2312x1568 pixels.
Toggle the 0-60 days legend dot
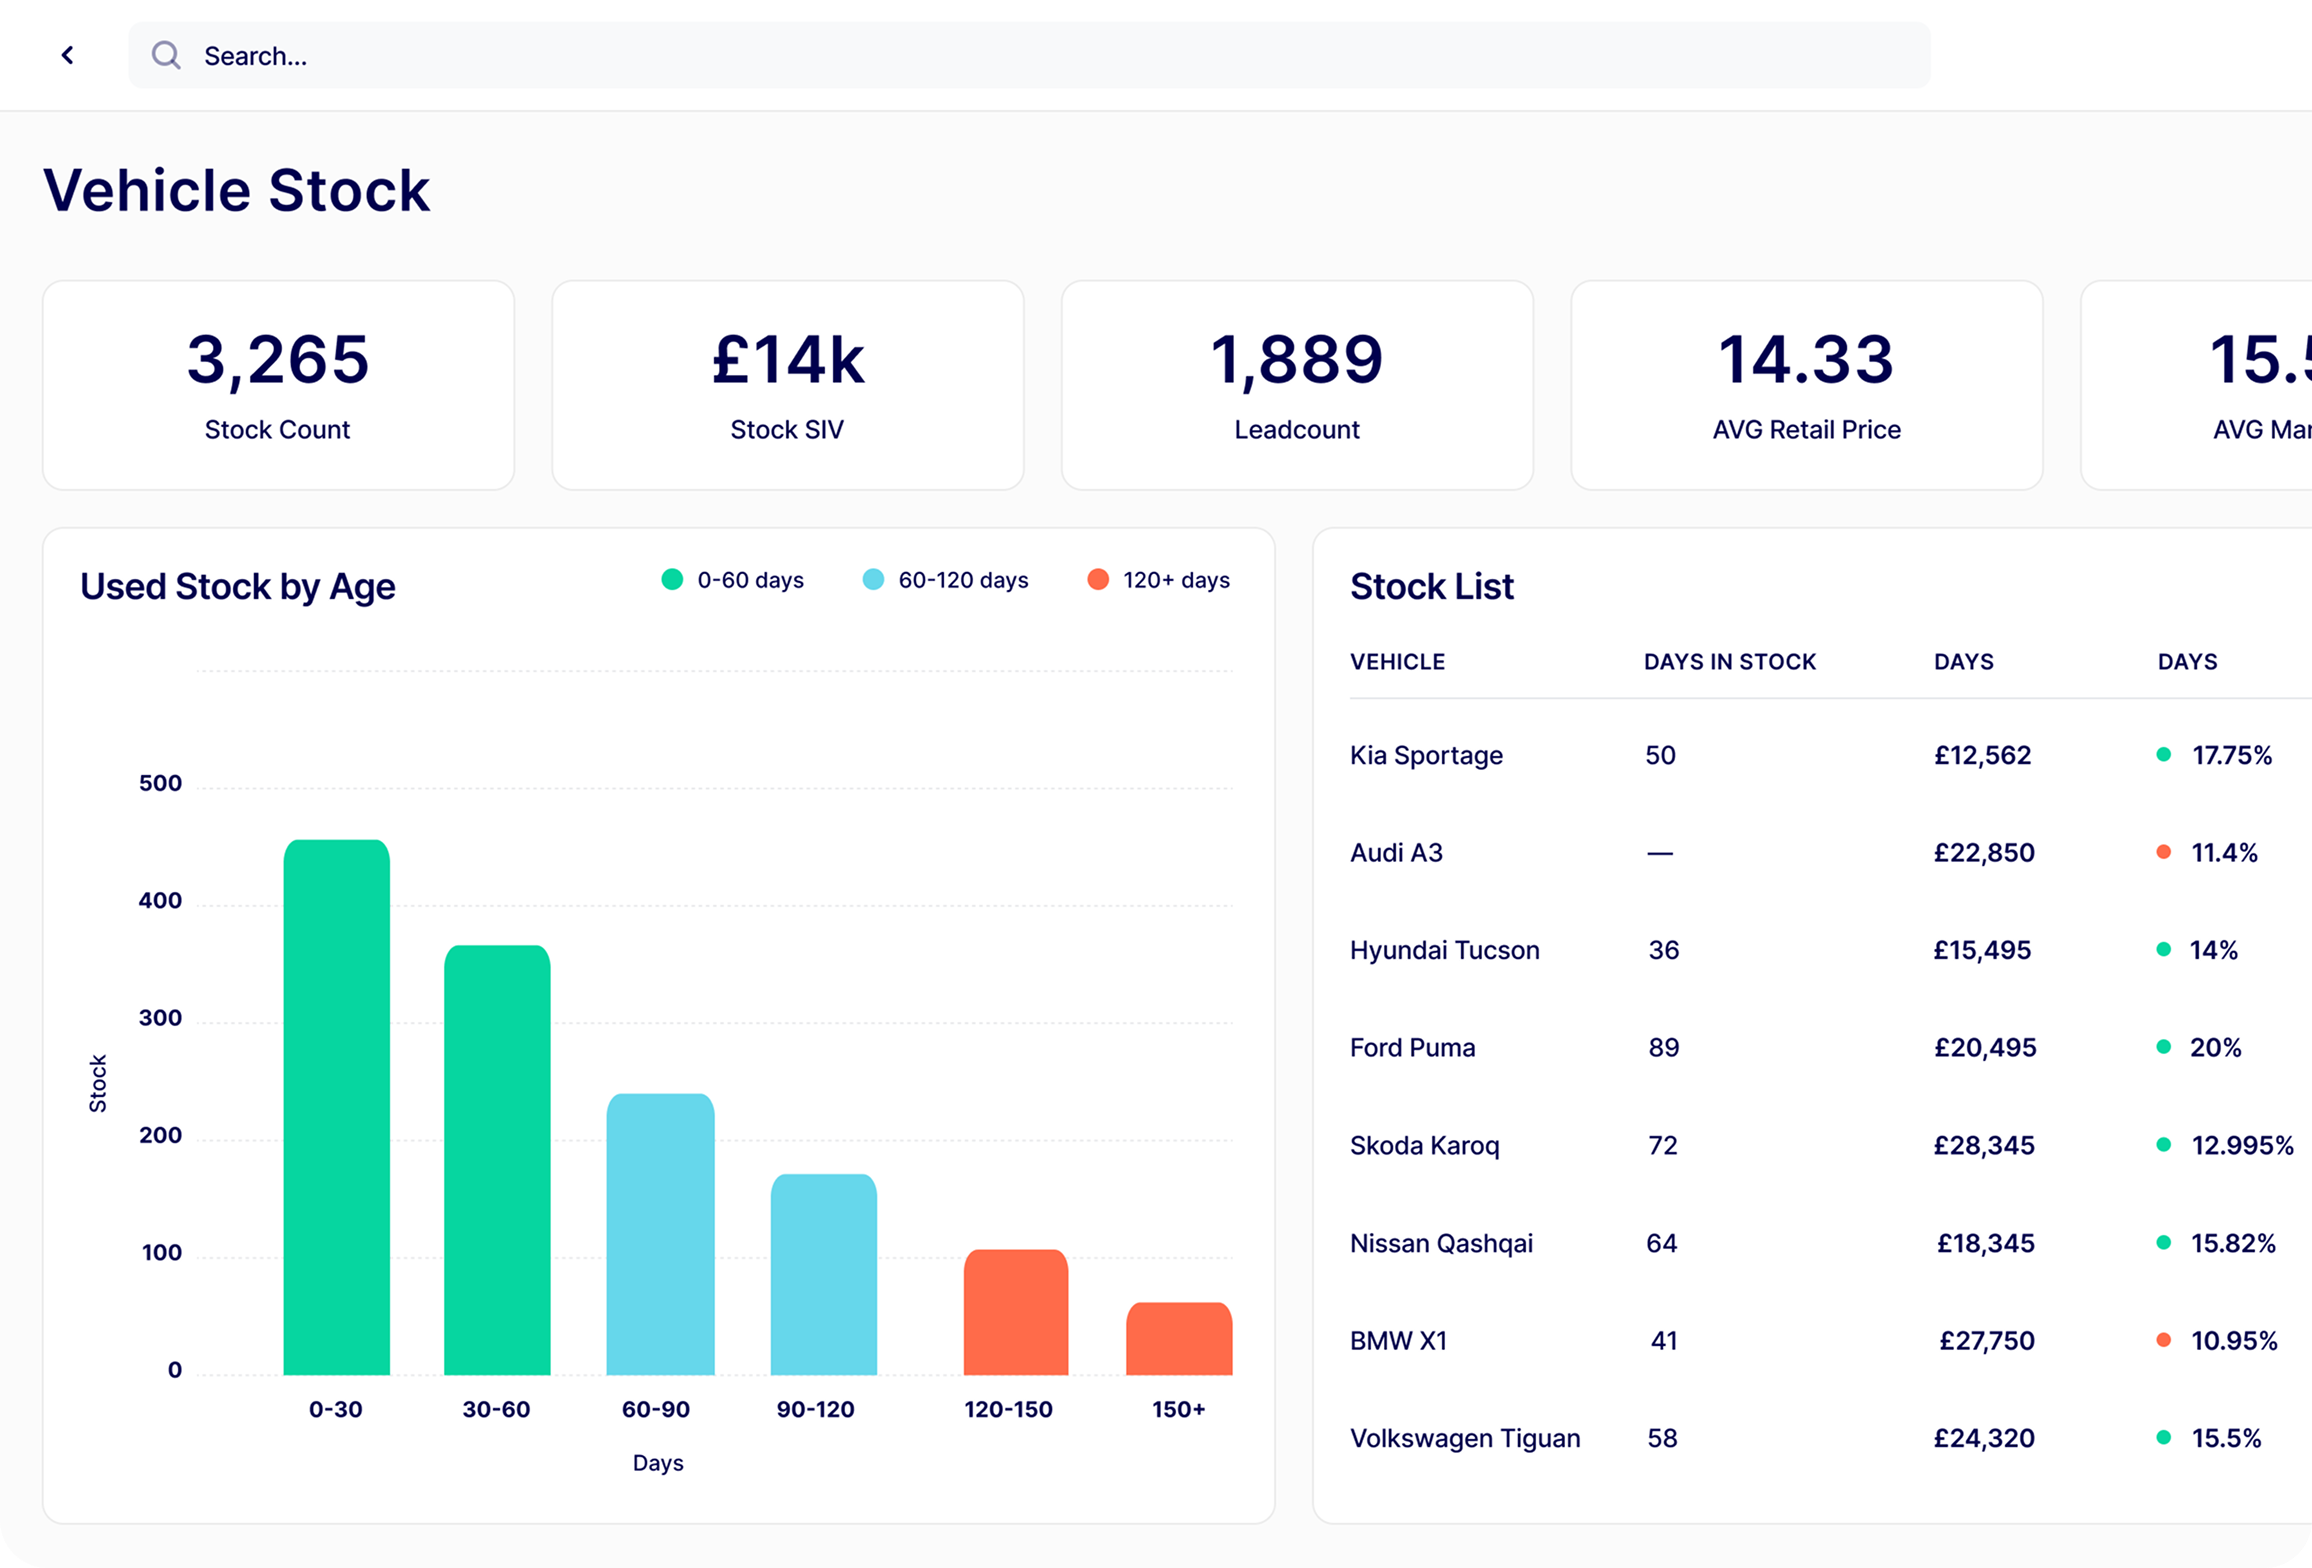[x=672, y=579]
